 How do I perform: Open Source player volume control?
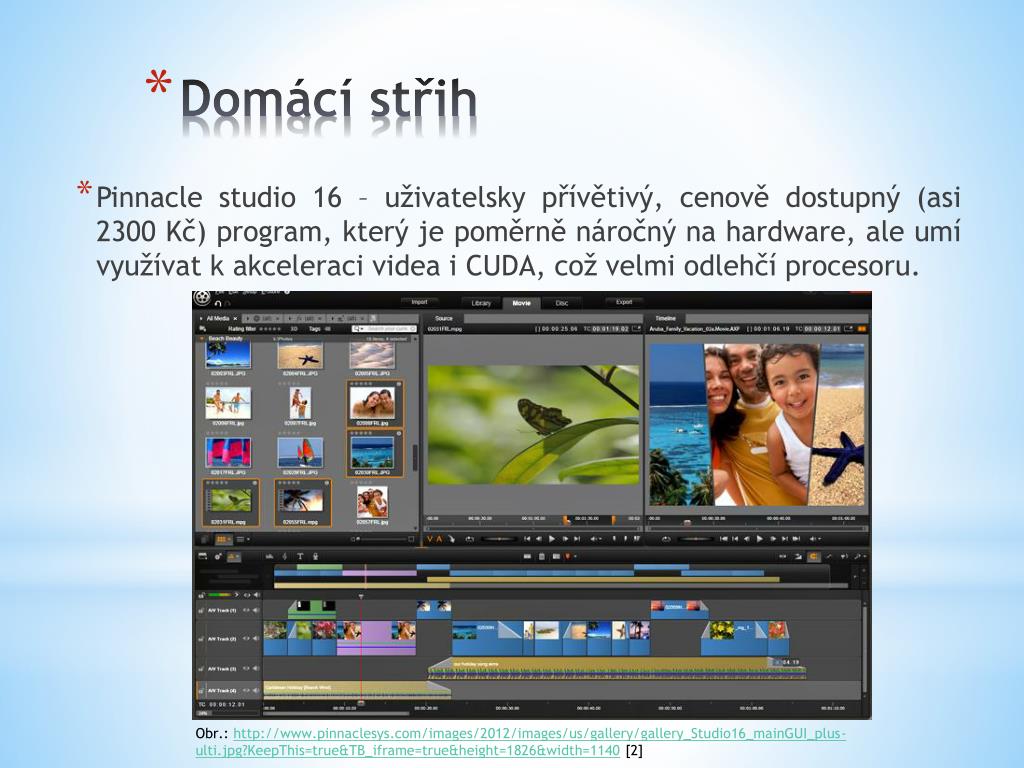pyautogui.click(x=596, y=539)
